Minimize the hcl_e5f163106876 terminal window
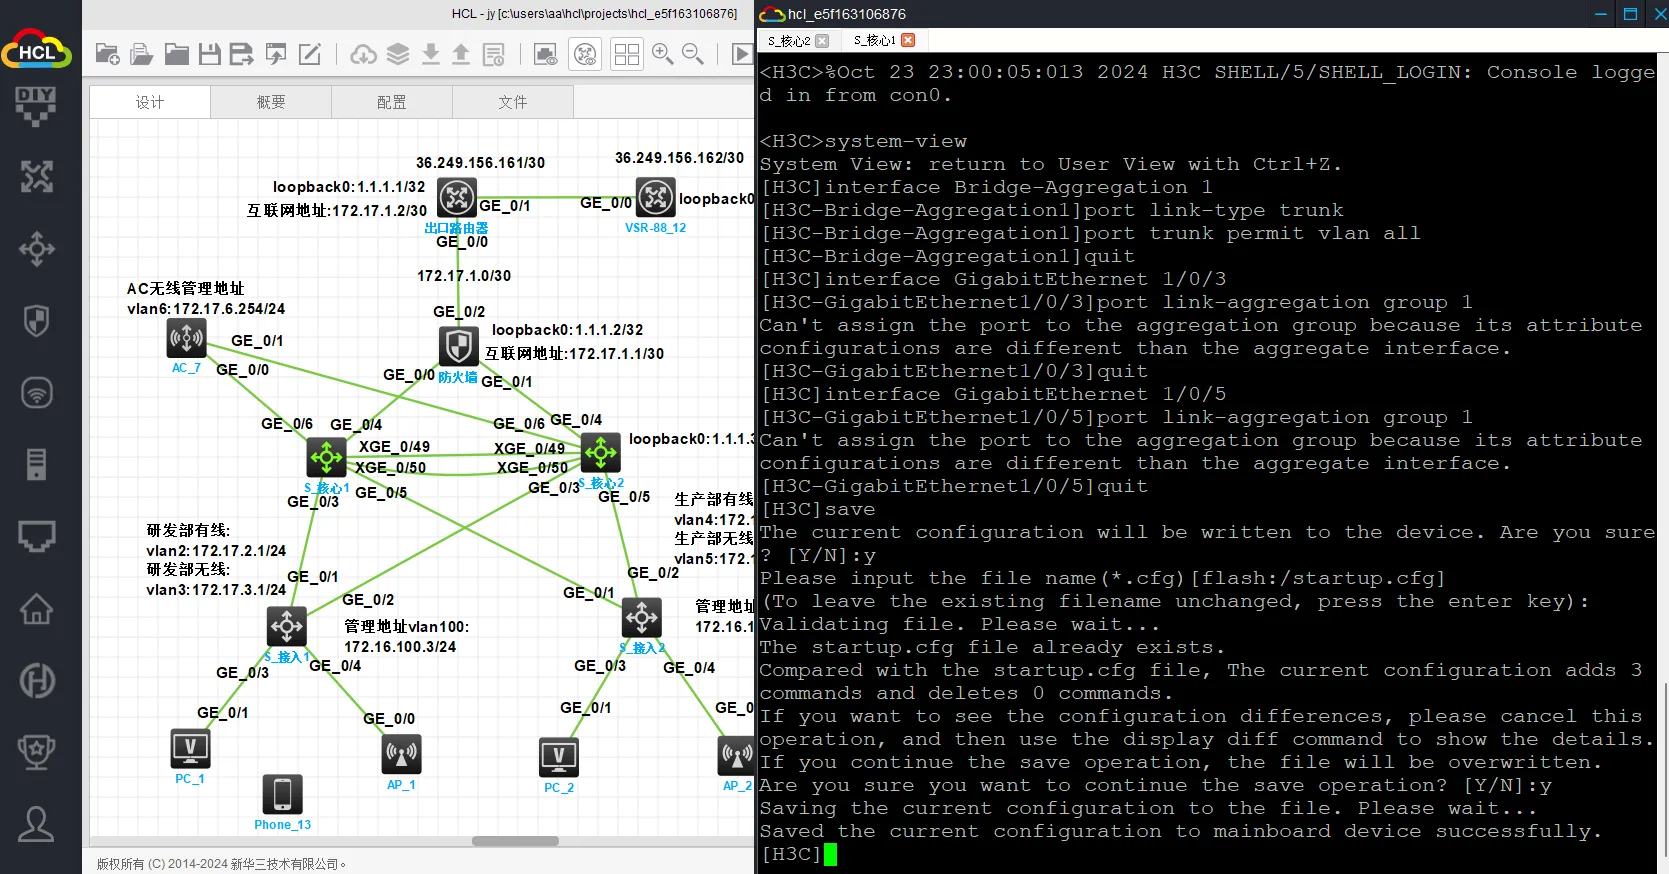1669x874 pixels. [x=1601, y=14]
